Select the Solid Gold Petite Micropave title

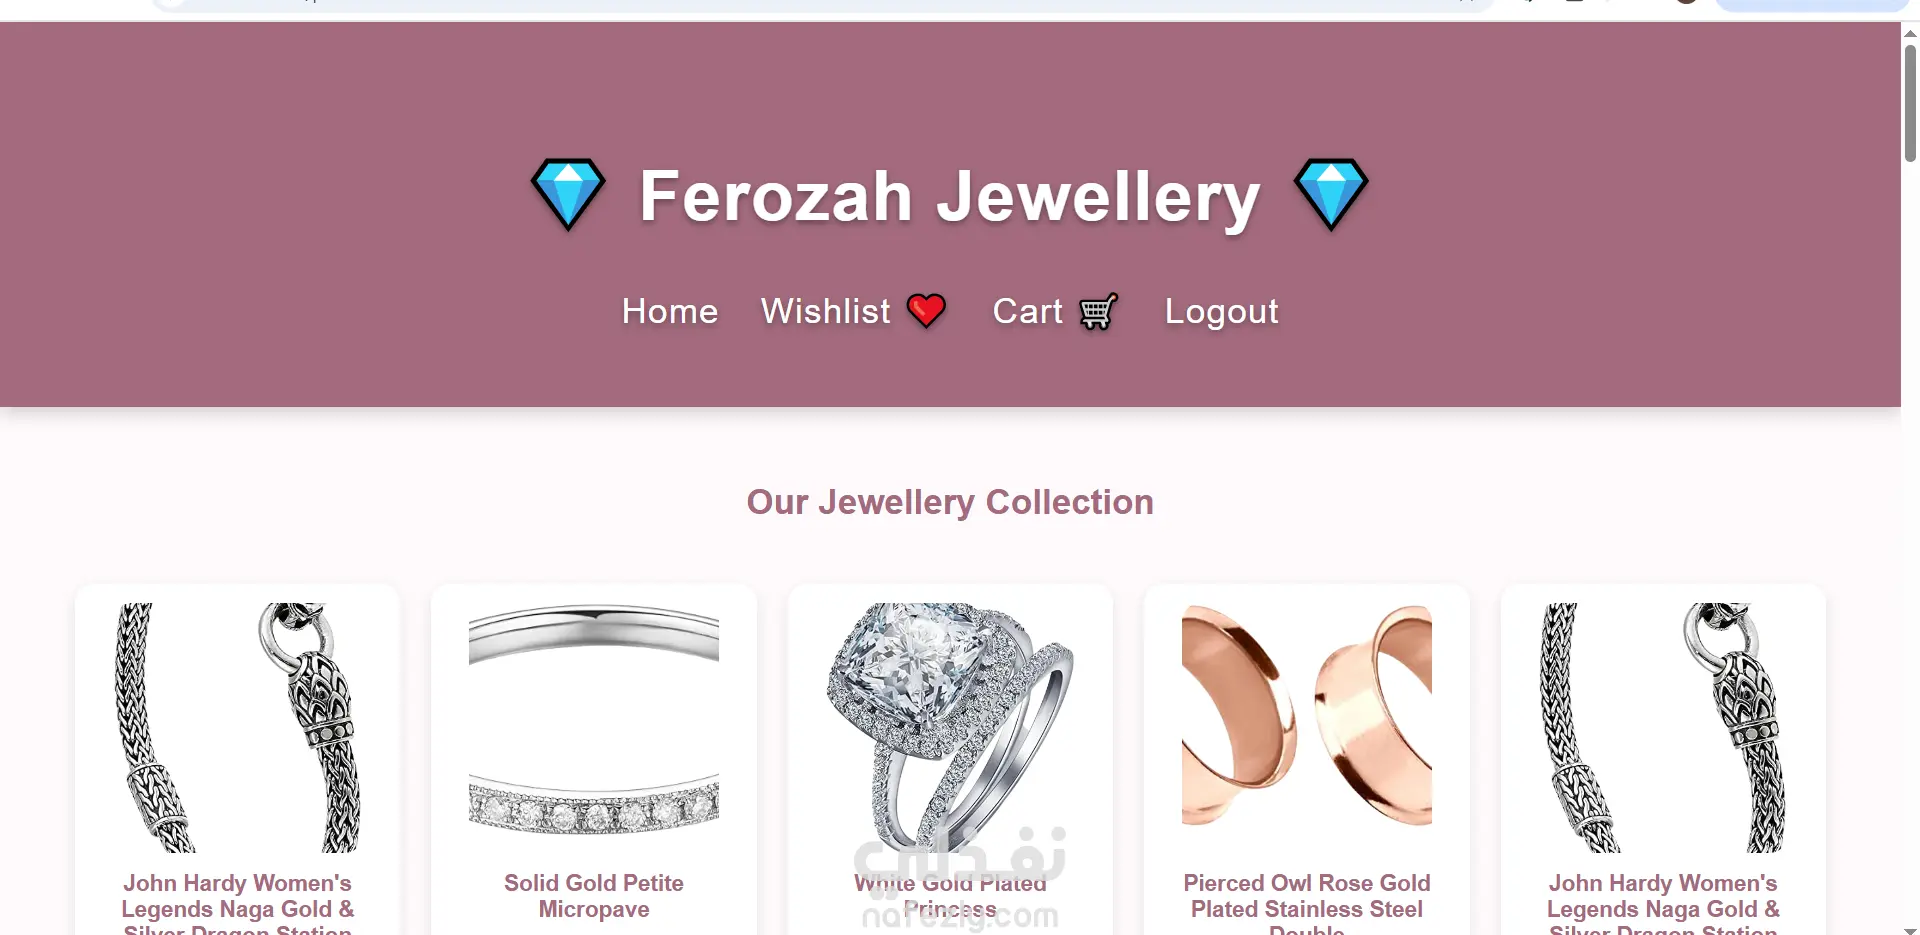(594, 896)
